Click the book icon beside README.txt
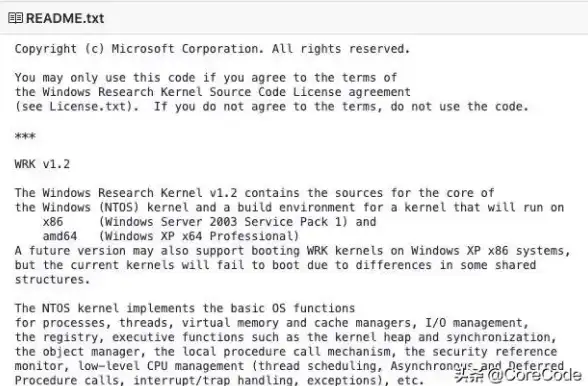588x386 pixels. (x=15, y=18)
